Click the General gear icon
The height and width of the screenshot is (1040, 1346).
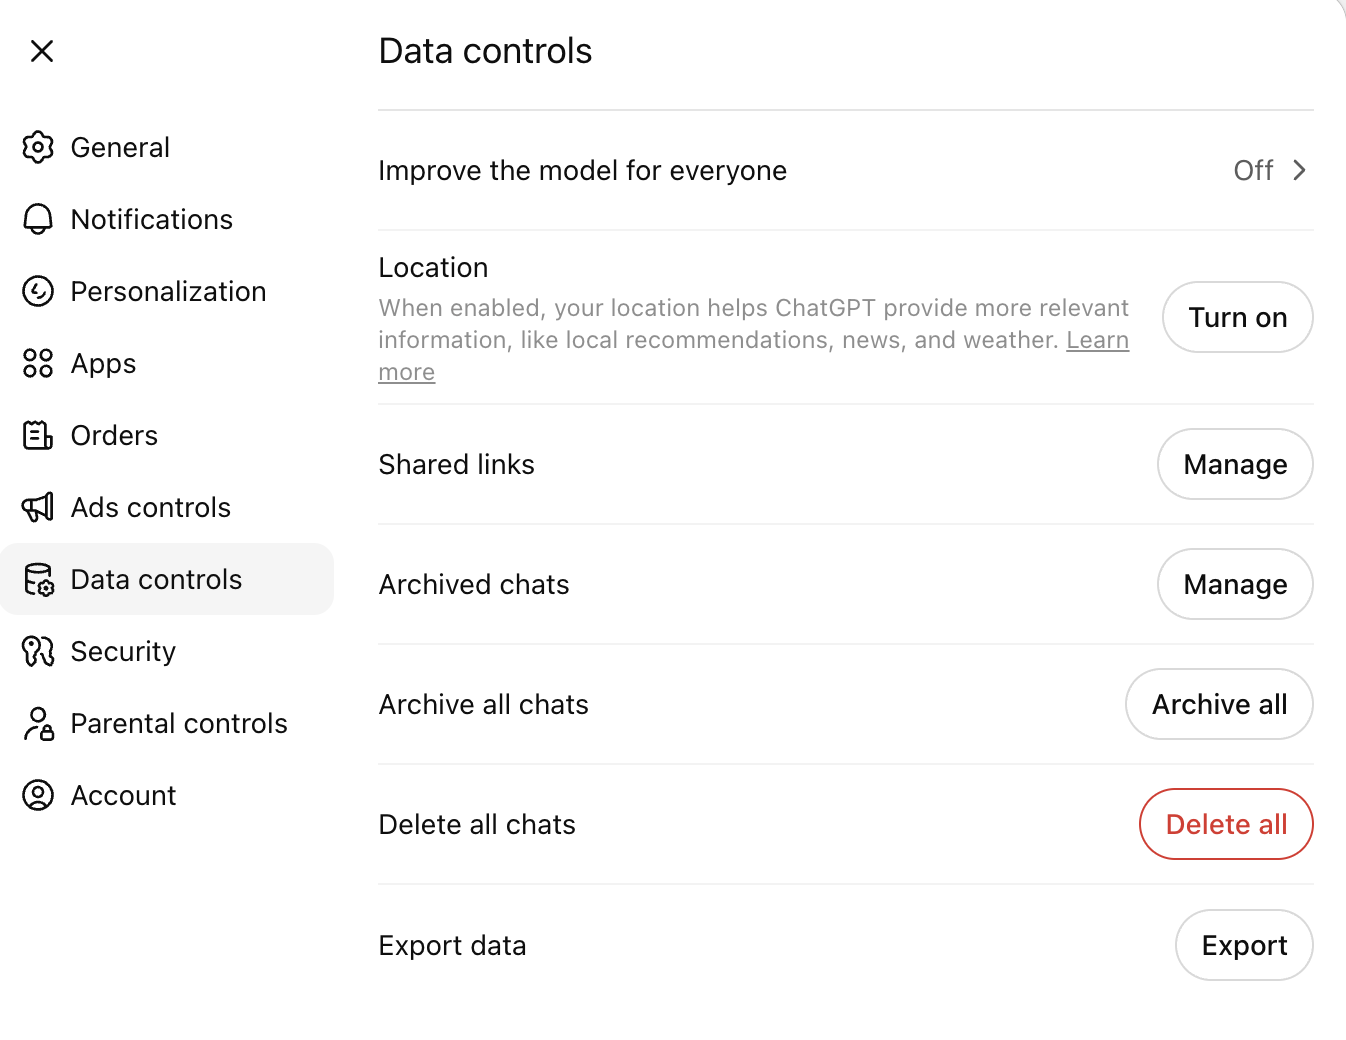(x=38, y=147)
